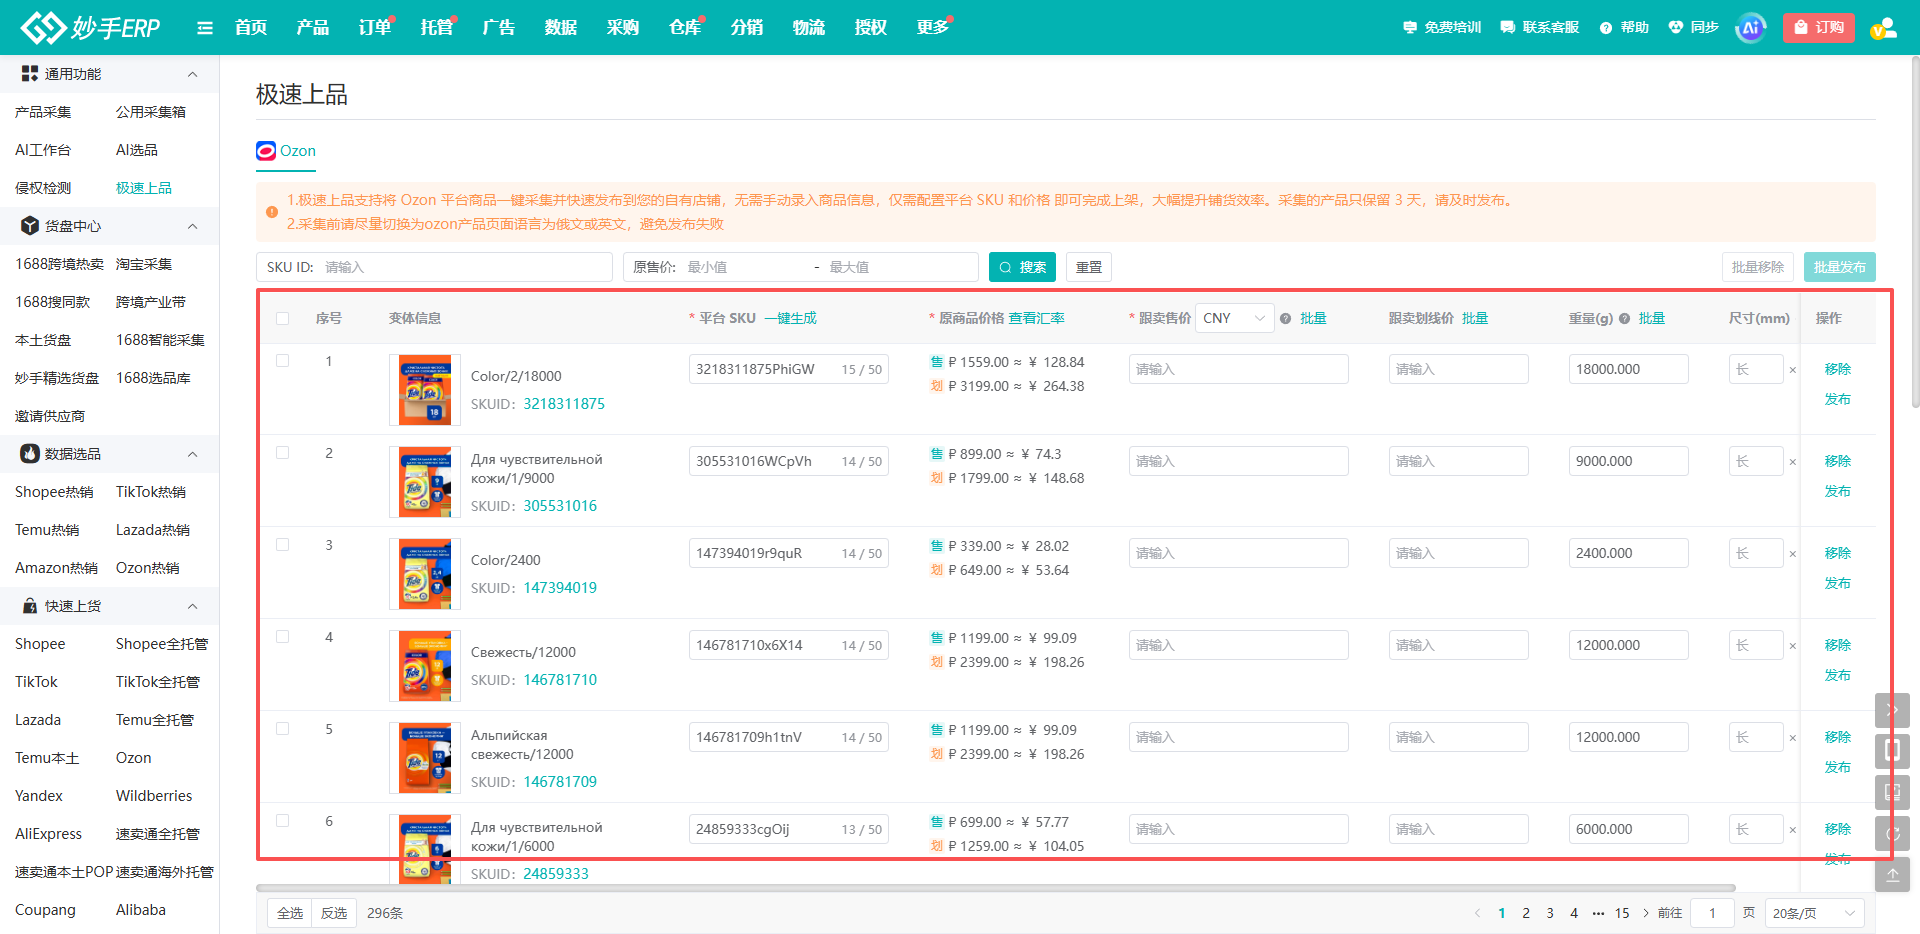This screenshot has height=934, width=1920.
Task: Check the checkbox for row 3
Action: [283, 545]
